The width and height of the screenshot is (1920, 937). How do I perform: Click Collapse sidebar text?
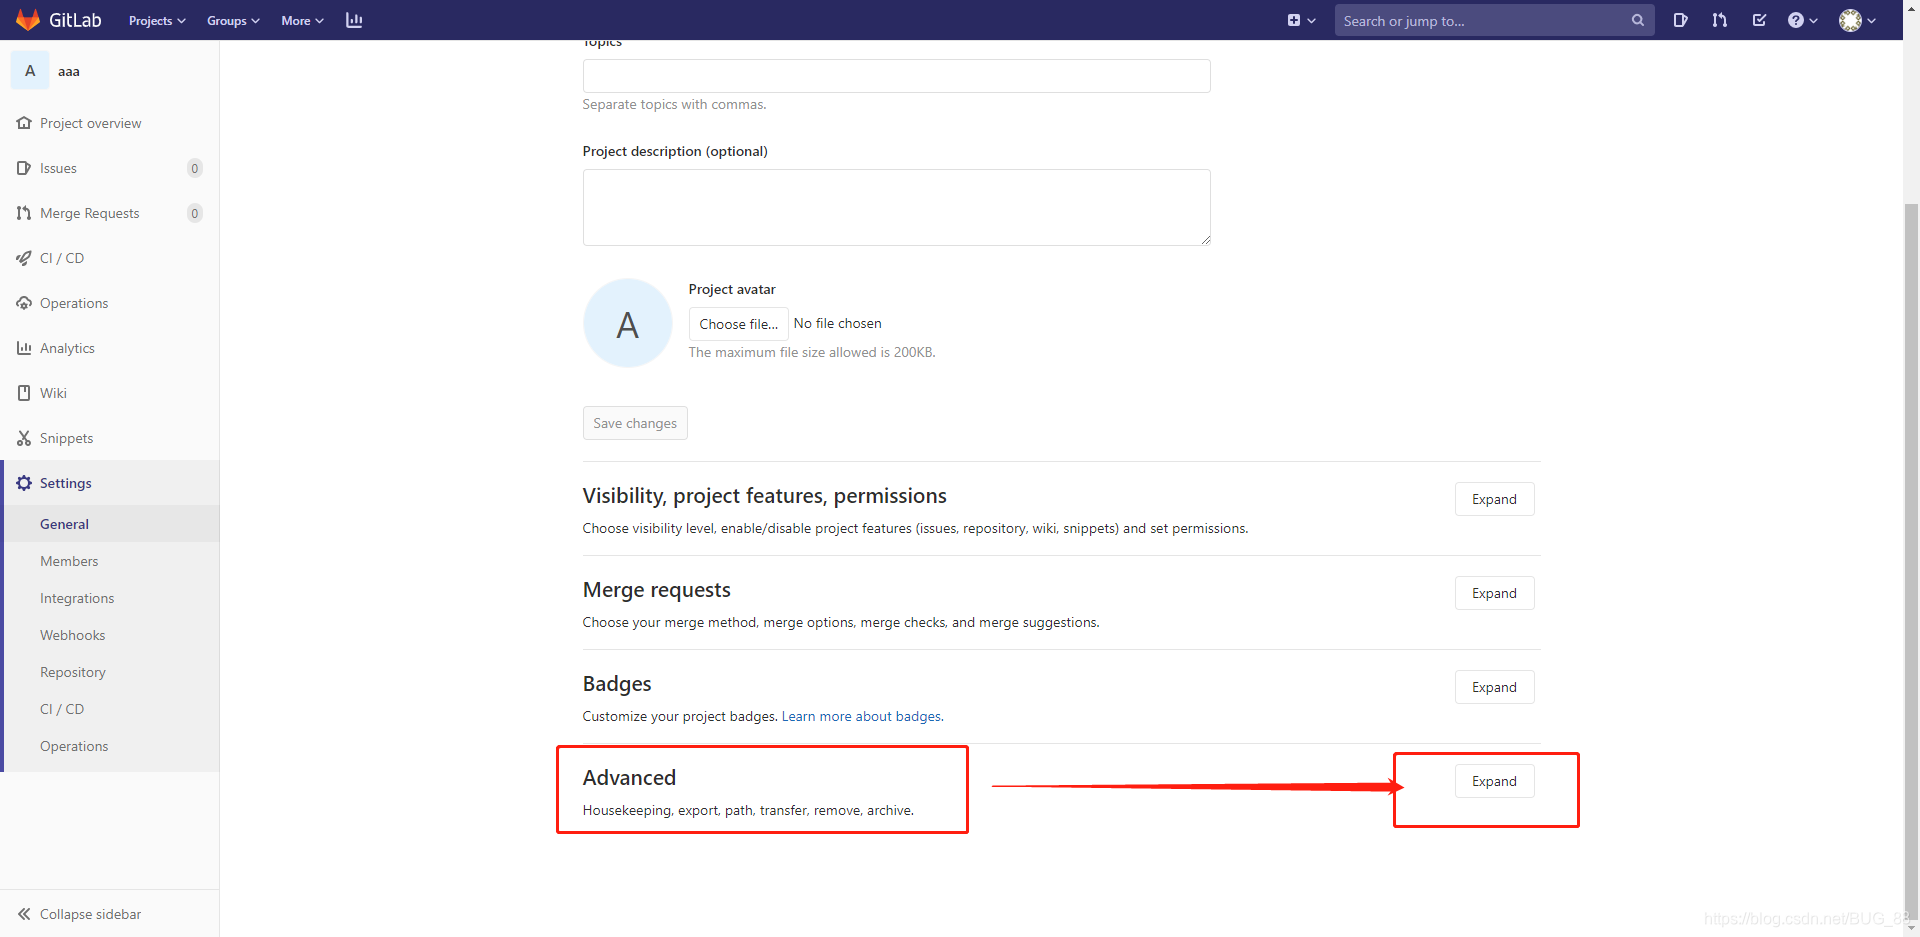point(90,914)
